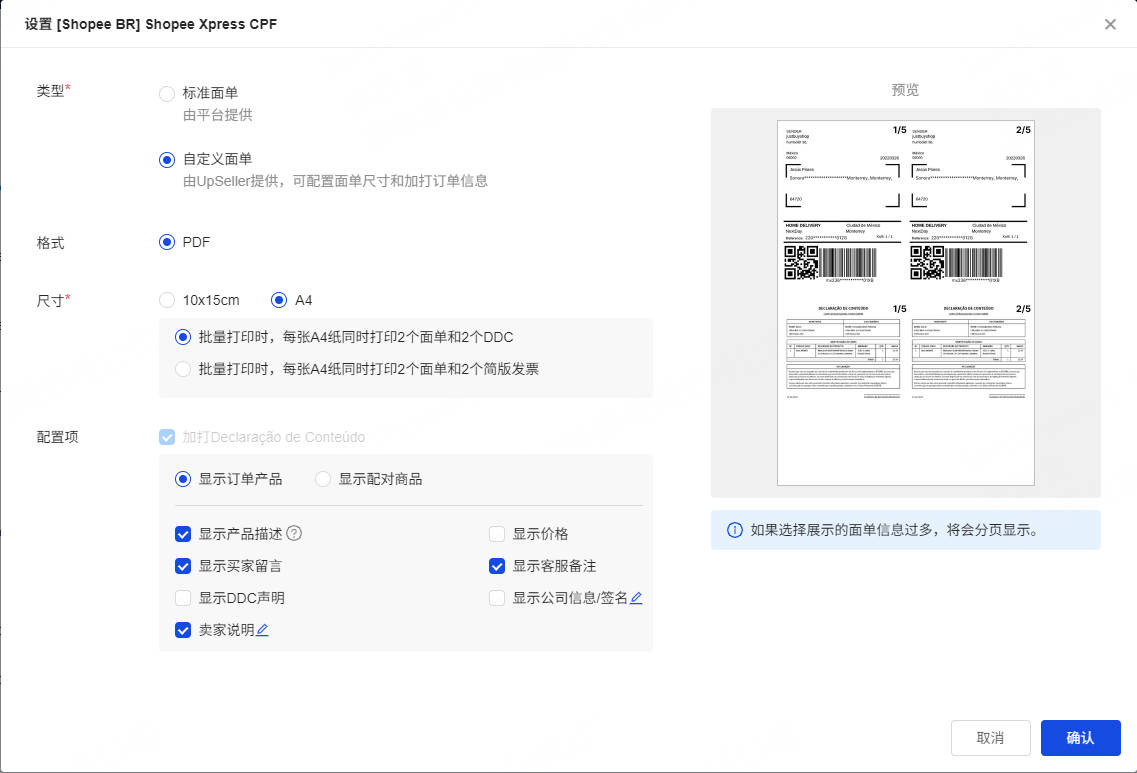1137x773 pixels.
Task: Select 显示配对商品 radio button
Action: coord(323,479)
